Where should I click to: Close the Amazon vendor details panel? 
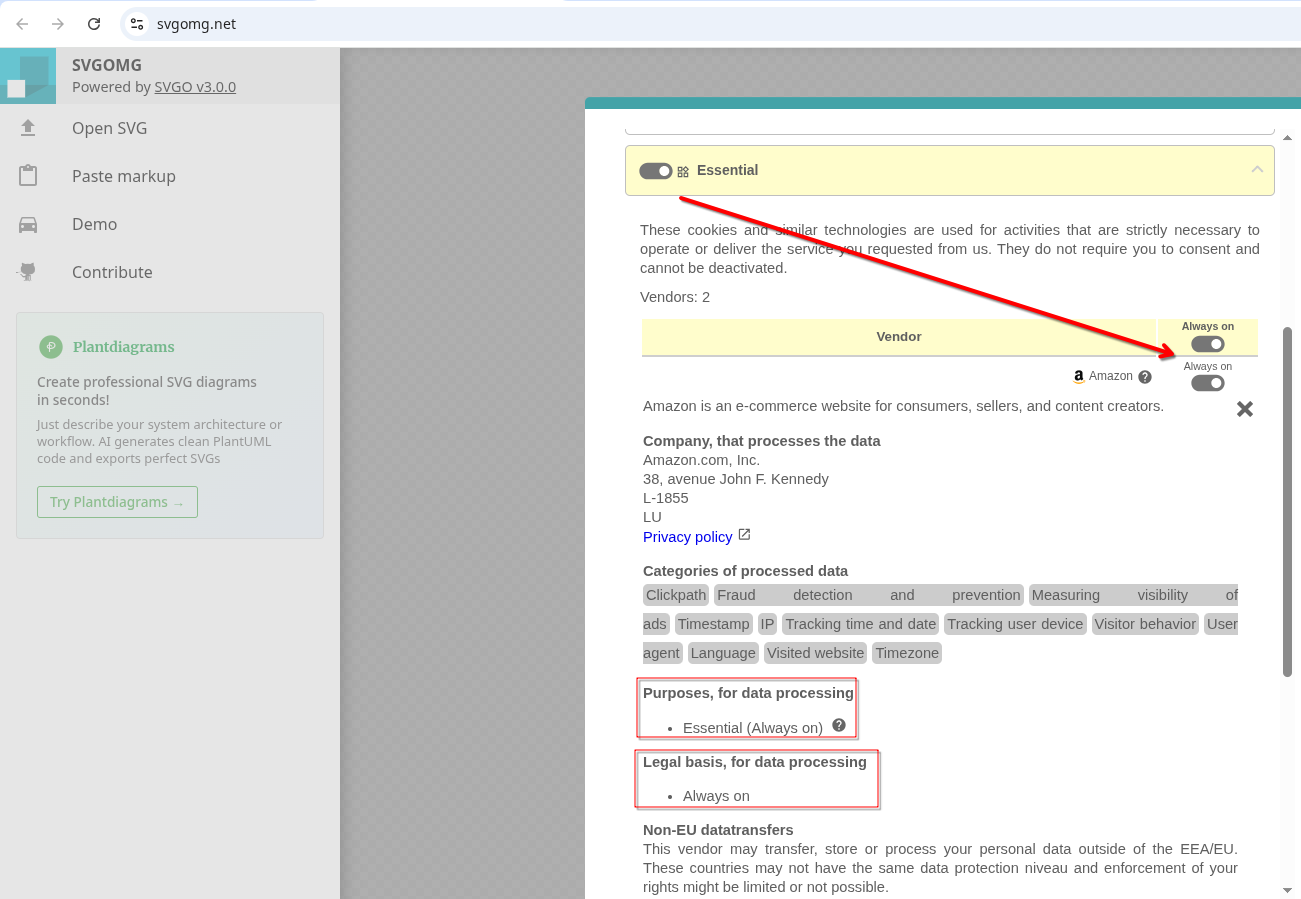tap(1244, 409)
